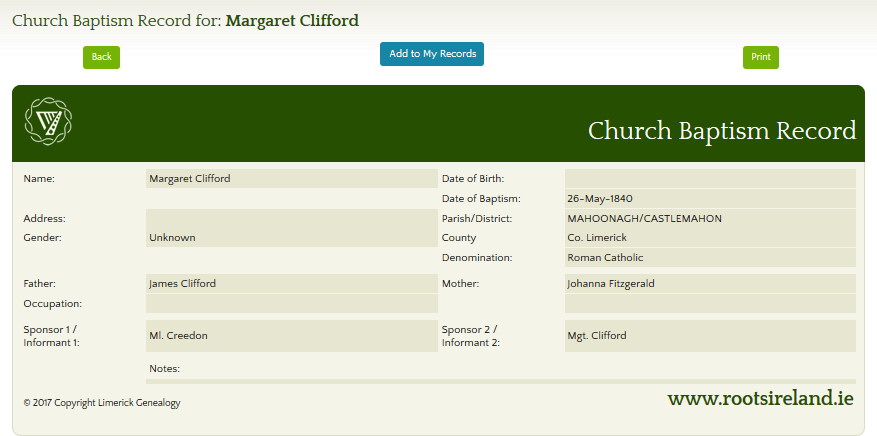Click the empty Occupation field
Viewport: 877px width, 436px height.
click(x=291, y=303)
